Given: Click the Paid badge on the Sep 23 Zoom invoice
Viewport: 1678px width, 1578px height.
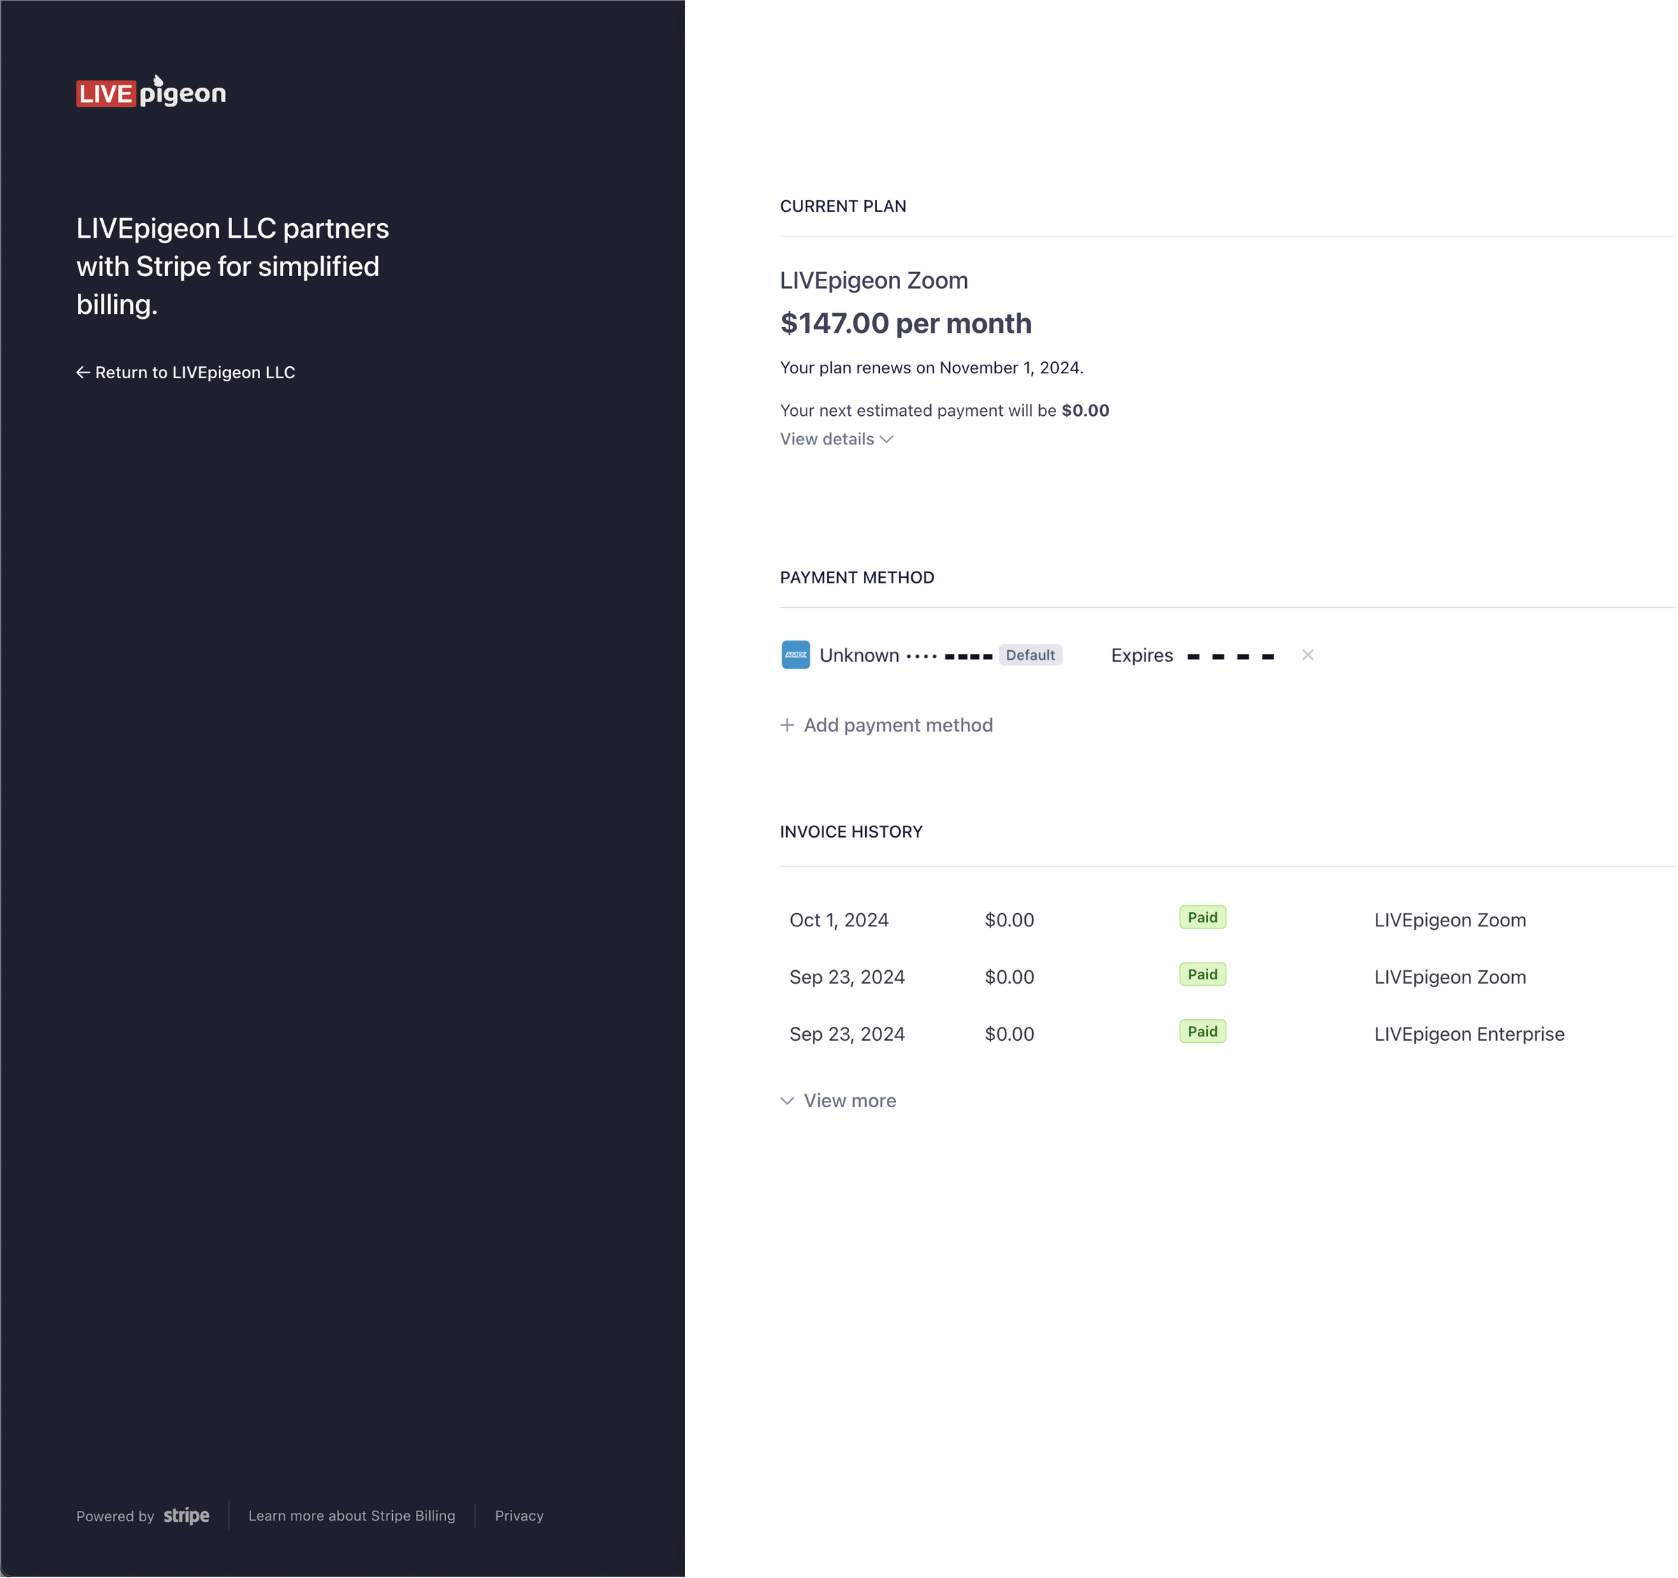Looking at the screenshot, I should click(1202, 975).
